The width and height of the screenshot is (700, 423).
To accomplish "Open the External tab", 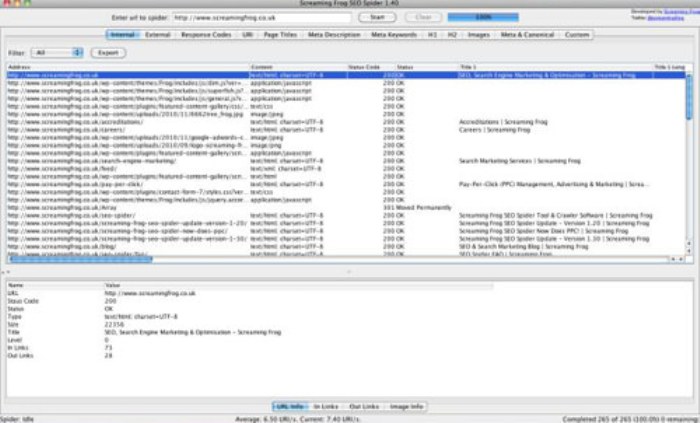I will (x=158, y=35).
